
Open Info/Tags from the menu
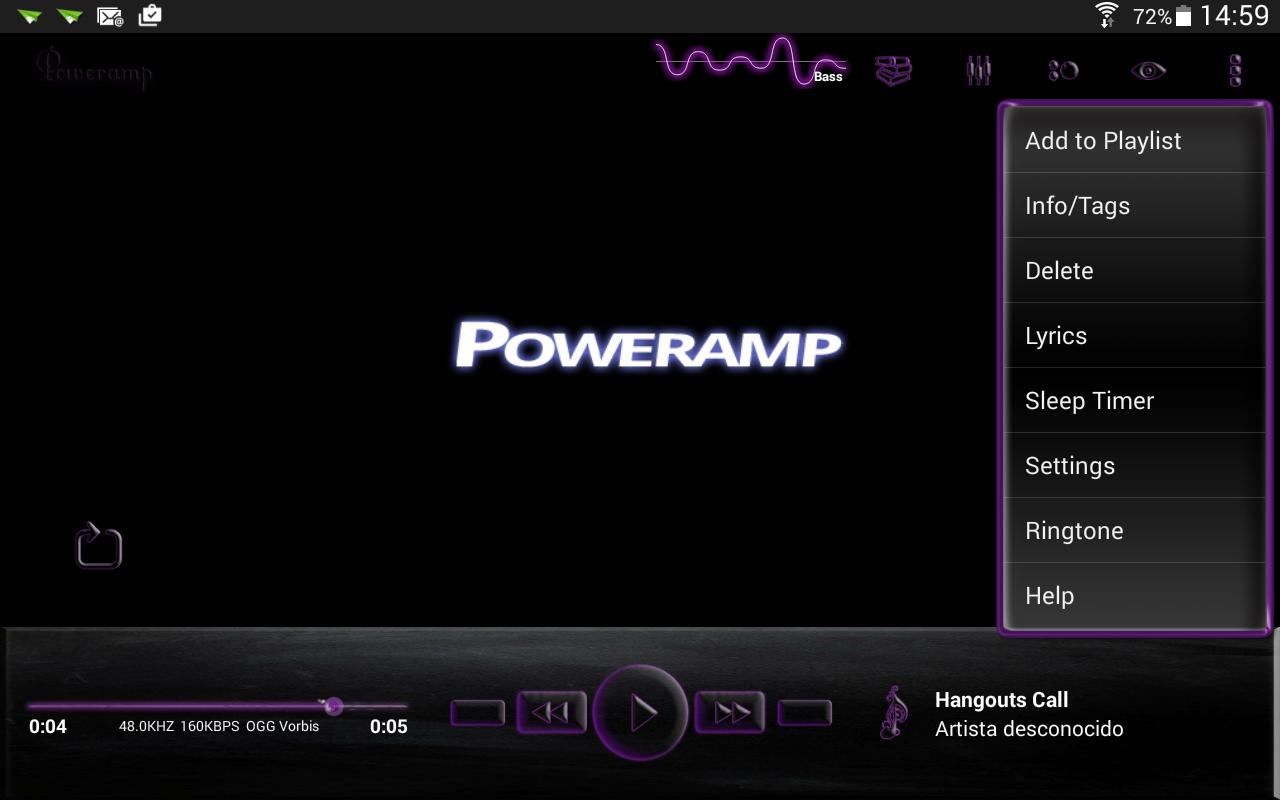[x=1135, y=206]
